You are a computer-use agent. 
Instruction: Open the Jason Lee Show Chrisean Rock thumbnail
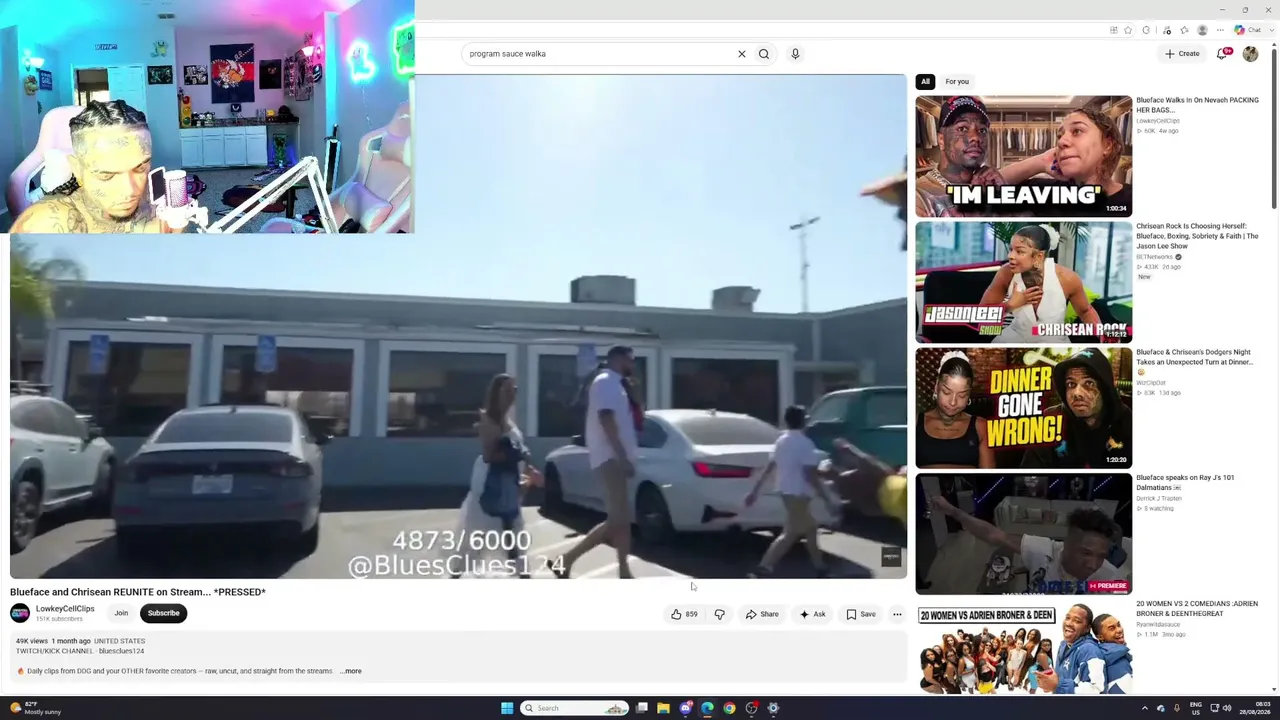[x=1024, y=282]
